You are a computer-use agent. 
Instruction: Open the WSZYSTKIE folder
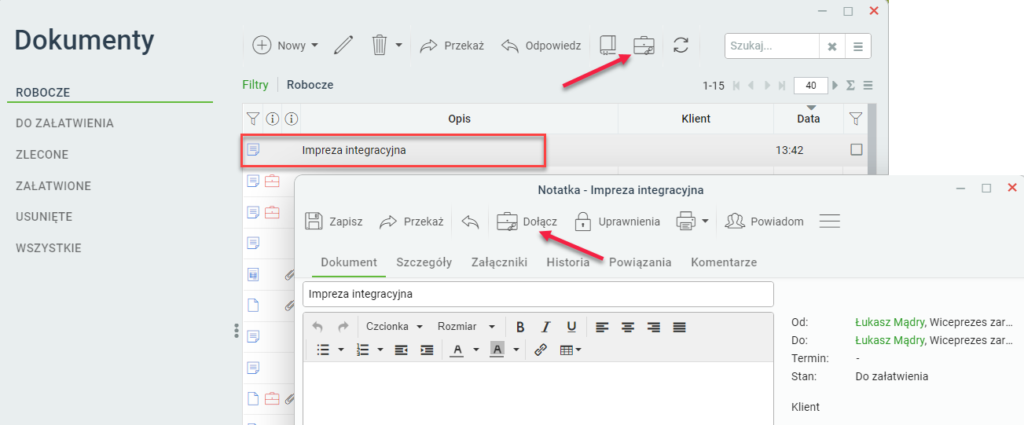48,248
